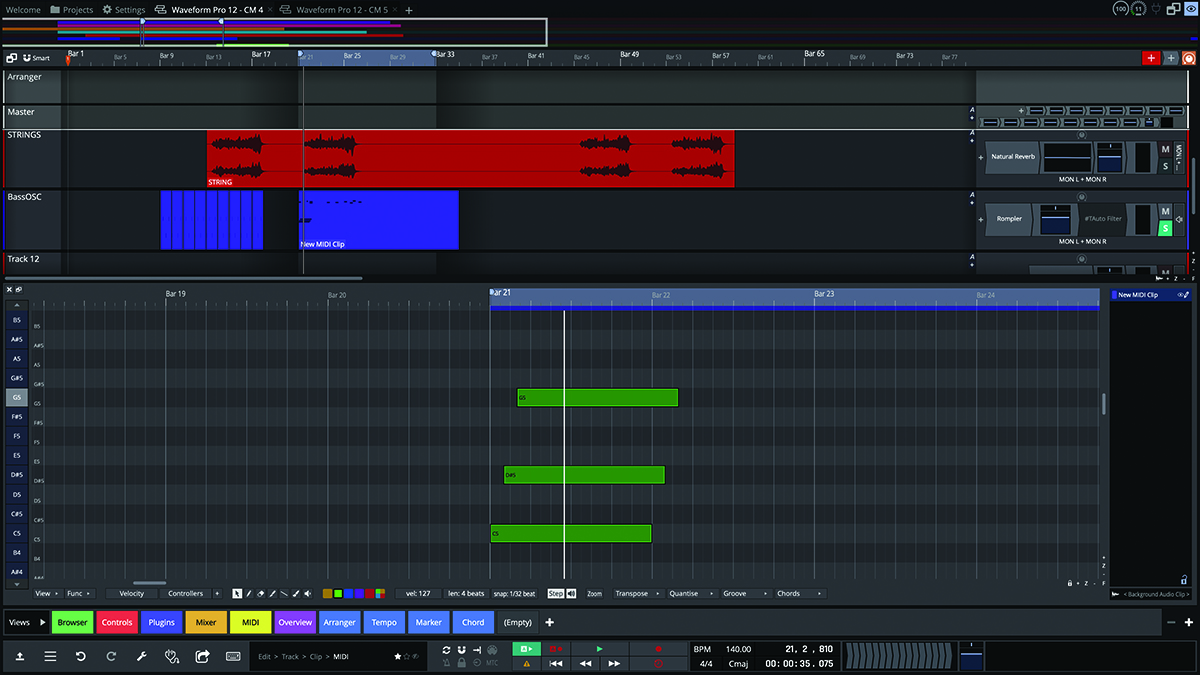Start playback with the green play button
Image resolution: width=1200 pixels, height=675 pixels.
[x=600, y=649]
